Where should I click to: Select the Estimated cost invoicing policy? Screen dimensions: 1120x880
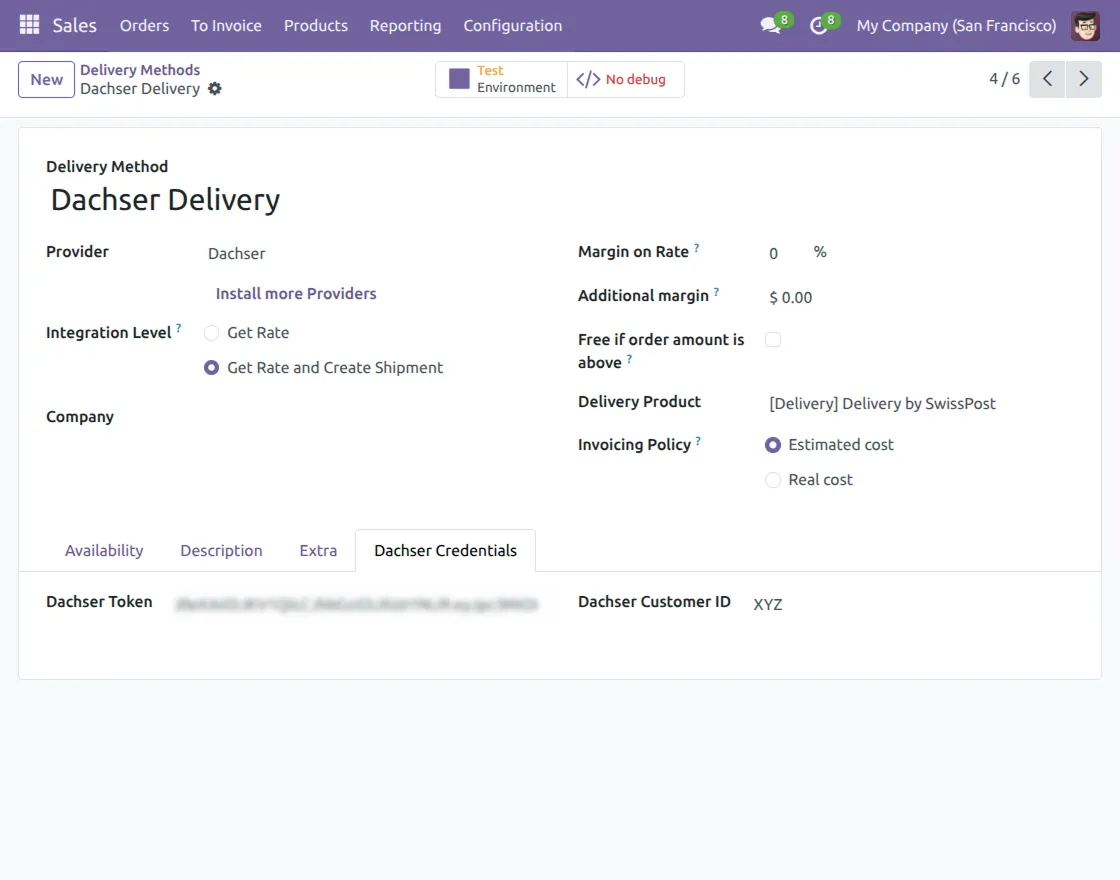[x=773, y=445]
